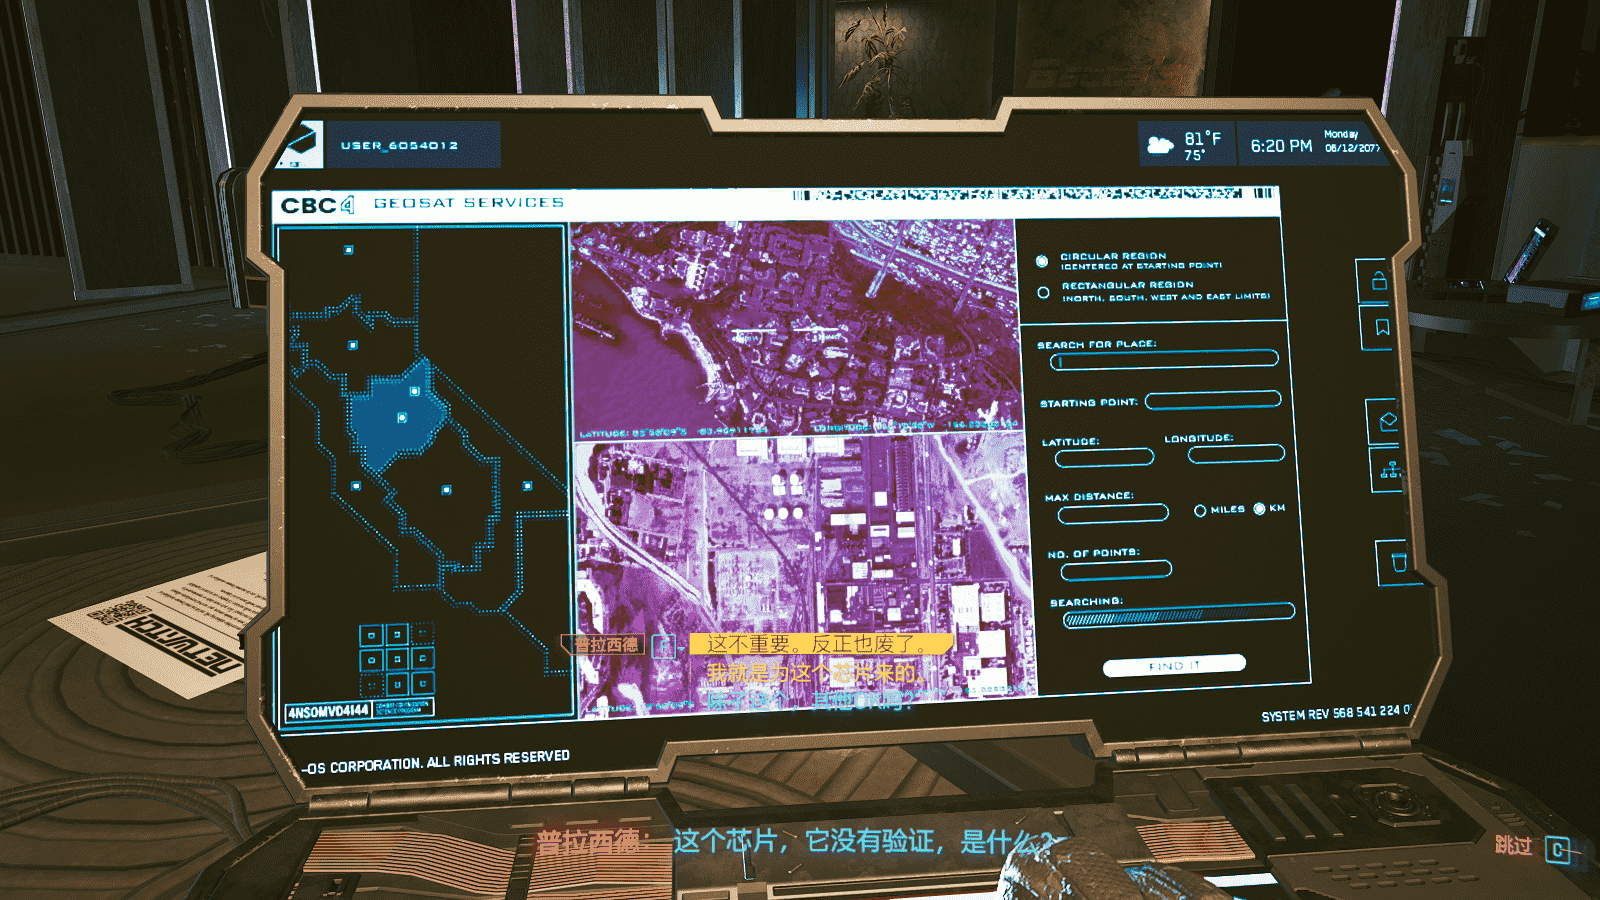Select the upper-right marker in the highlighted map district

pos(415,391)
